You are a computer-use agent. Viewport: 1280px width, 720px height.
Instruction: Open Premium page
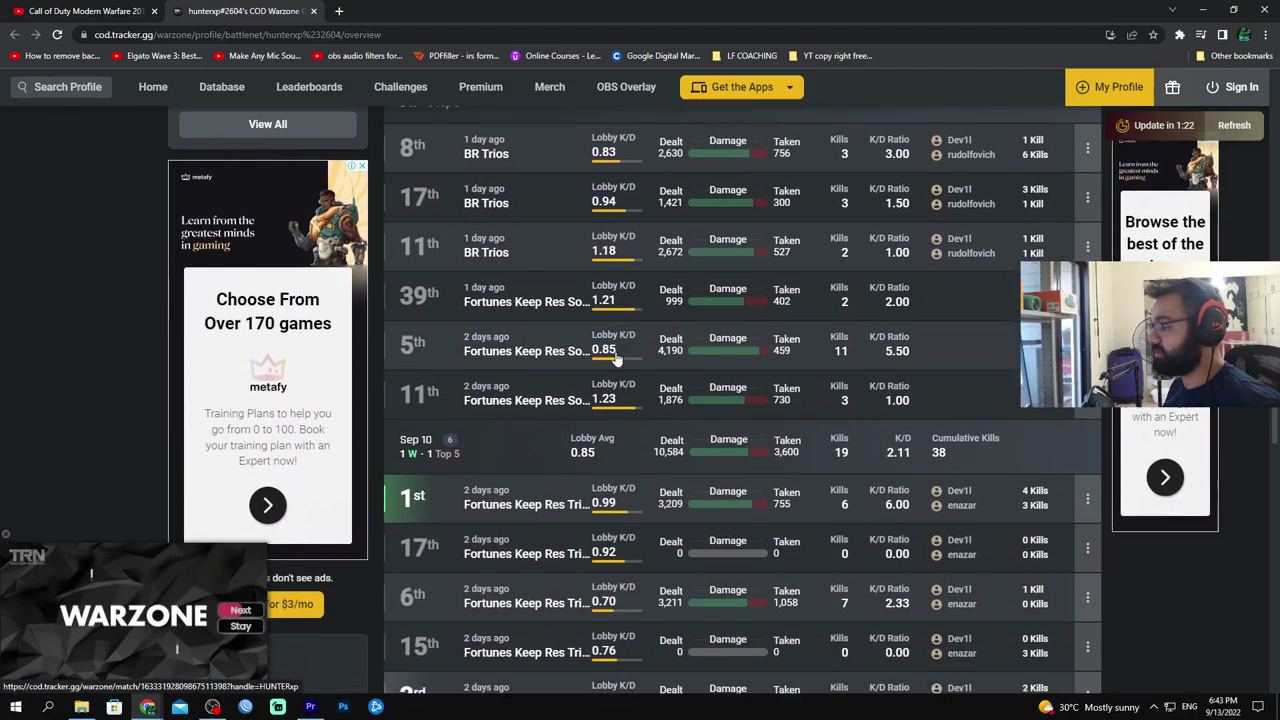coord(481,87)
